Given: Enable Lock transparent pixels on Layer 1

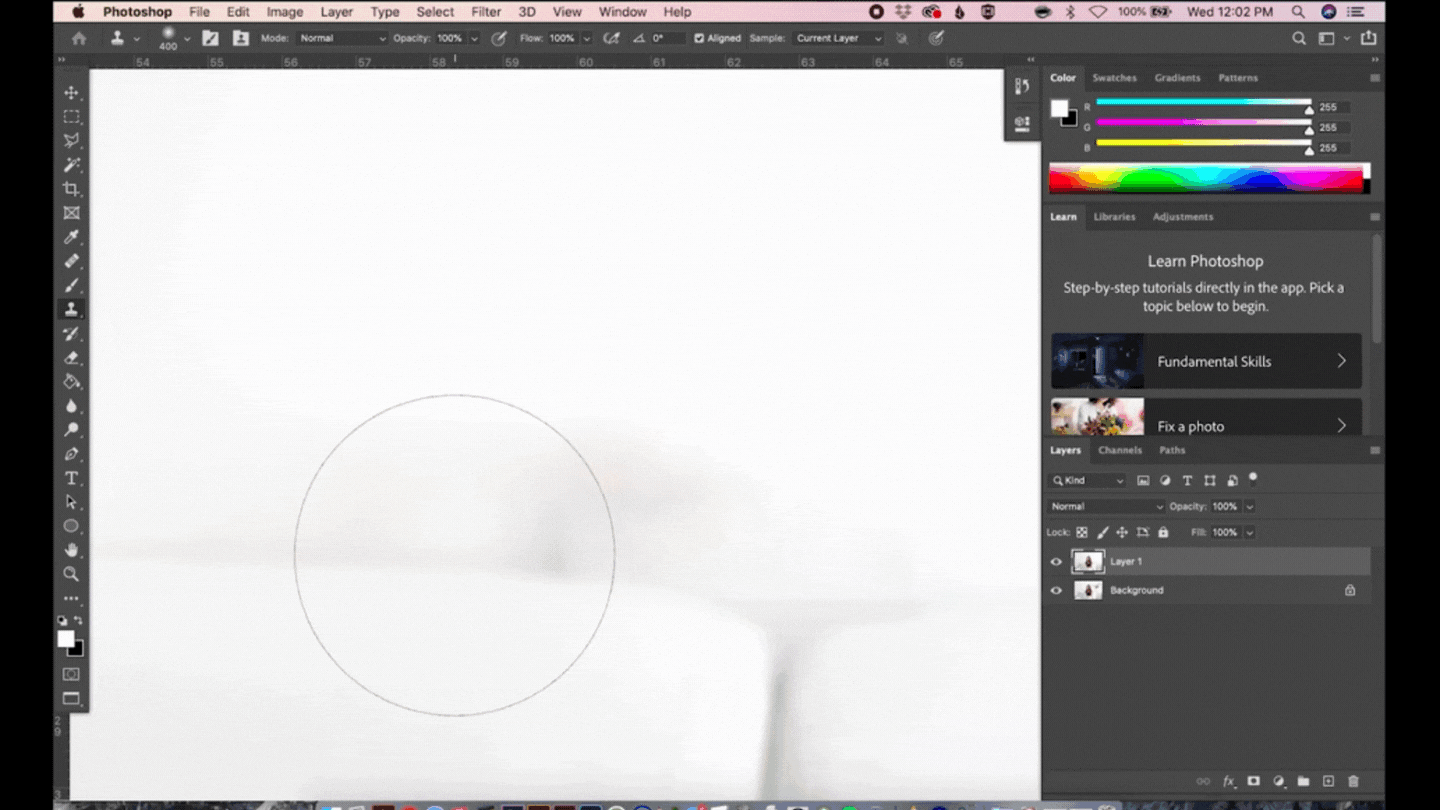Looking at the screenshot, I should pyautogui.click(x=1082, y=532).
